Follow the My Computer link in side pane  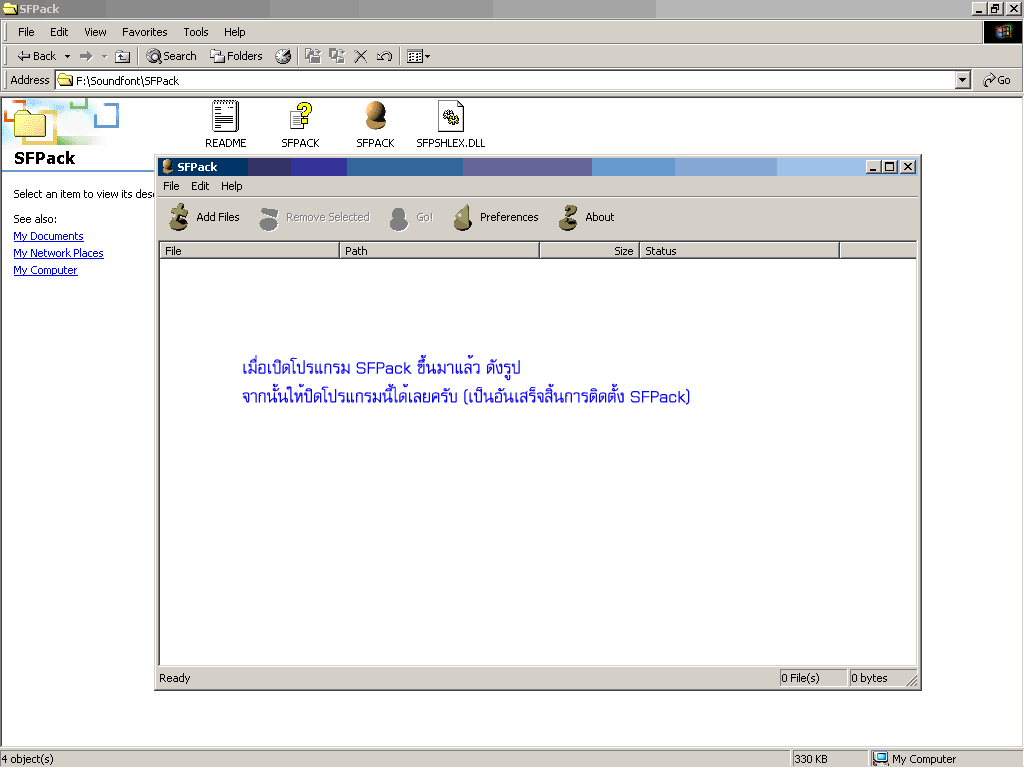(x=45, y=270)
